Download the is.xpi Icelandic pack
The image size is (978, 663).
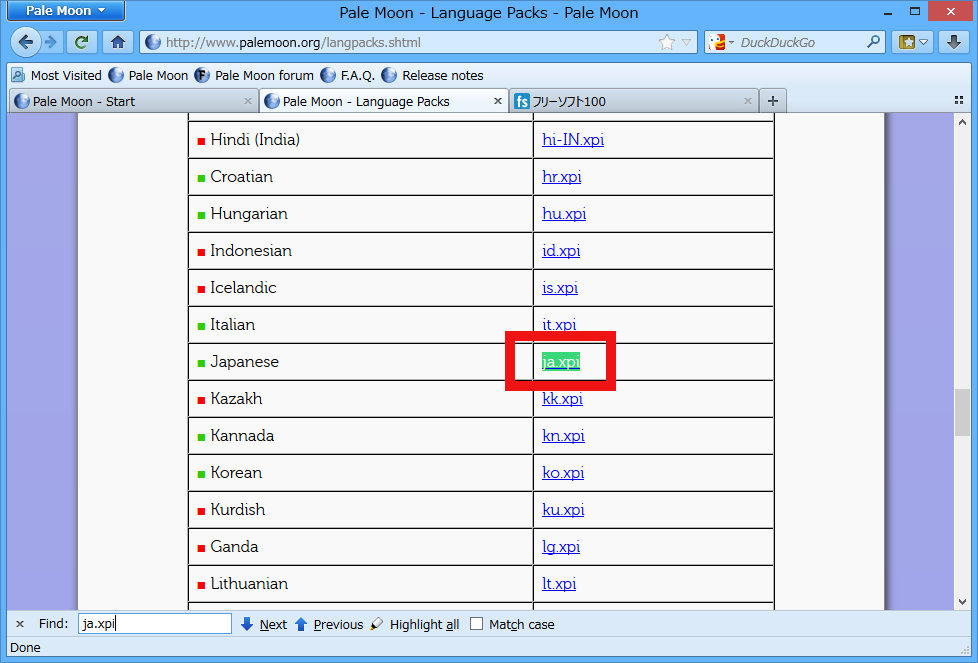point(559,288)
